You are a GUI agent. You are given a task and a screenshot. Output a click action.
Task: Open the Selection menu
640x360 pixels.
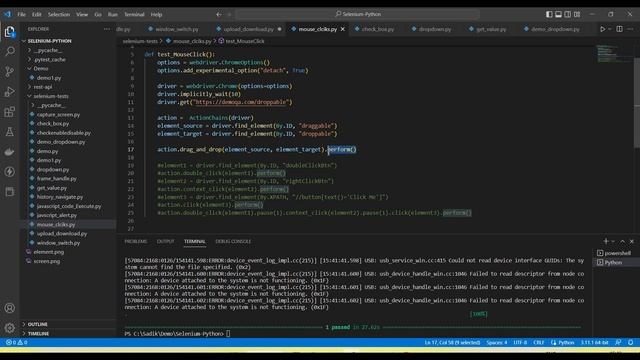(x=59, y=14)
